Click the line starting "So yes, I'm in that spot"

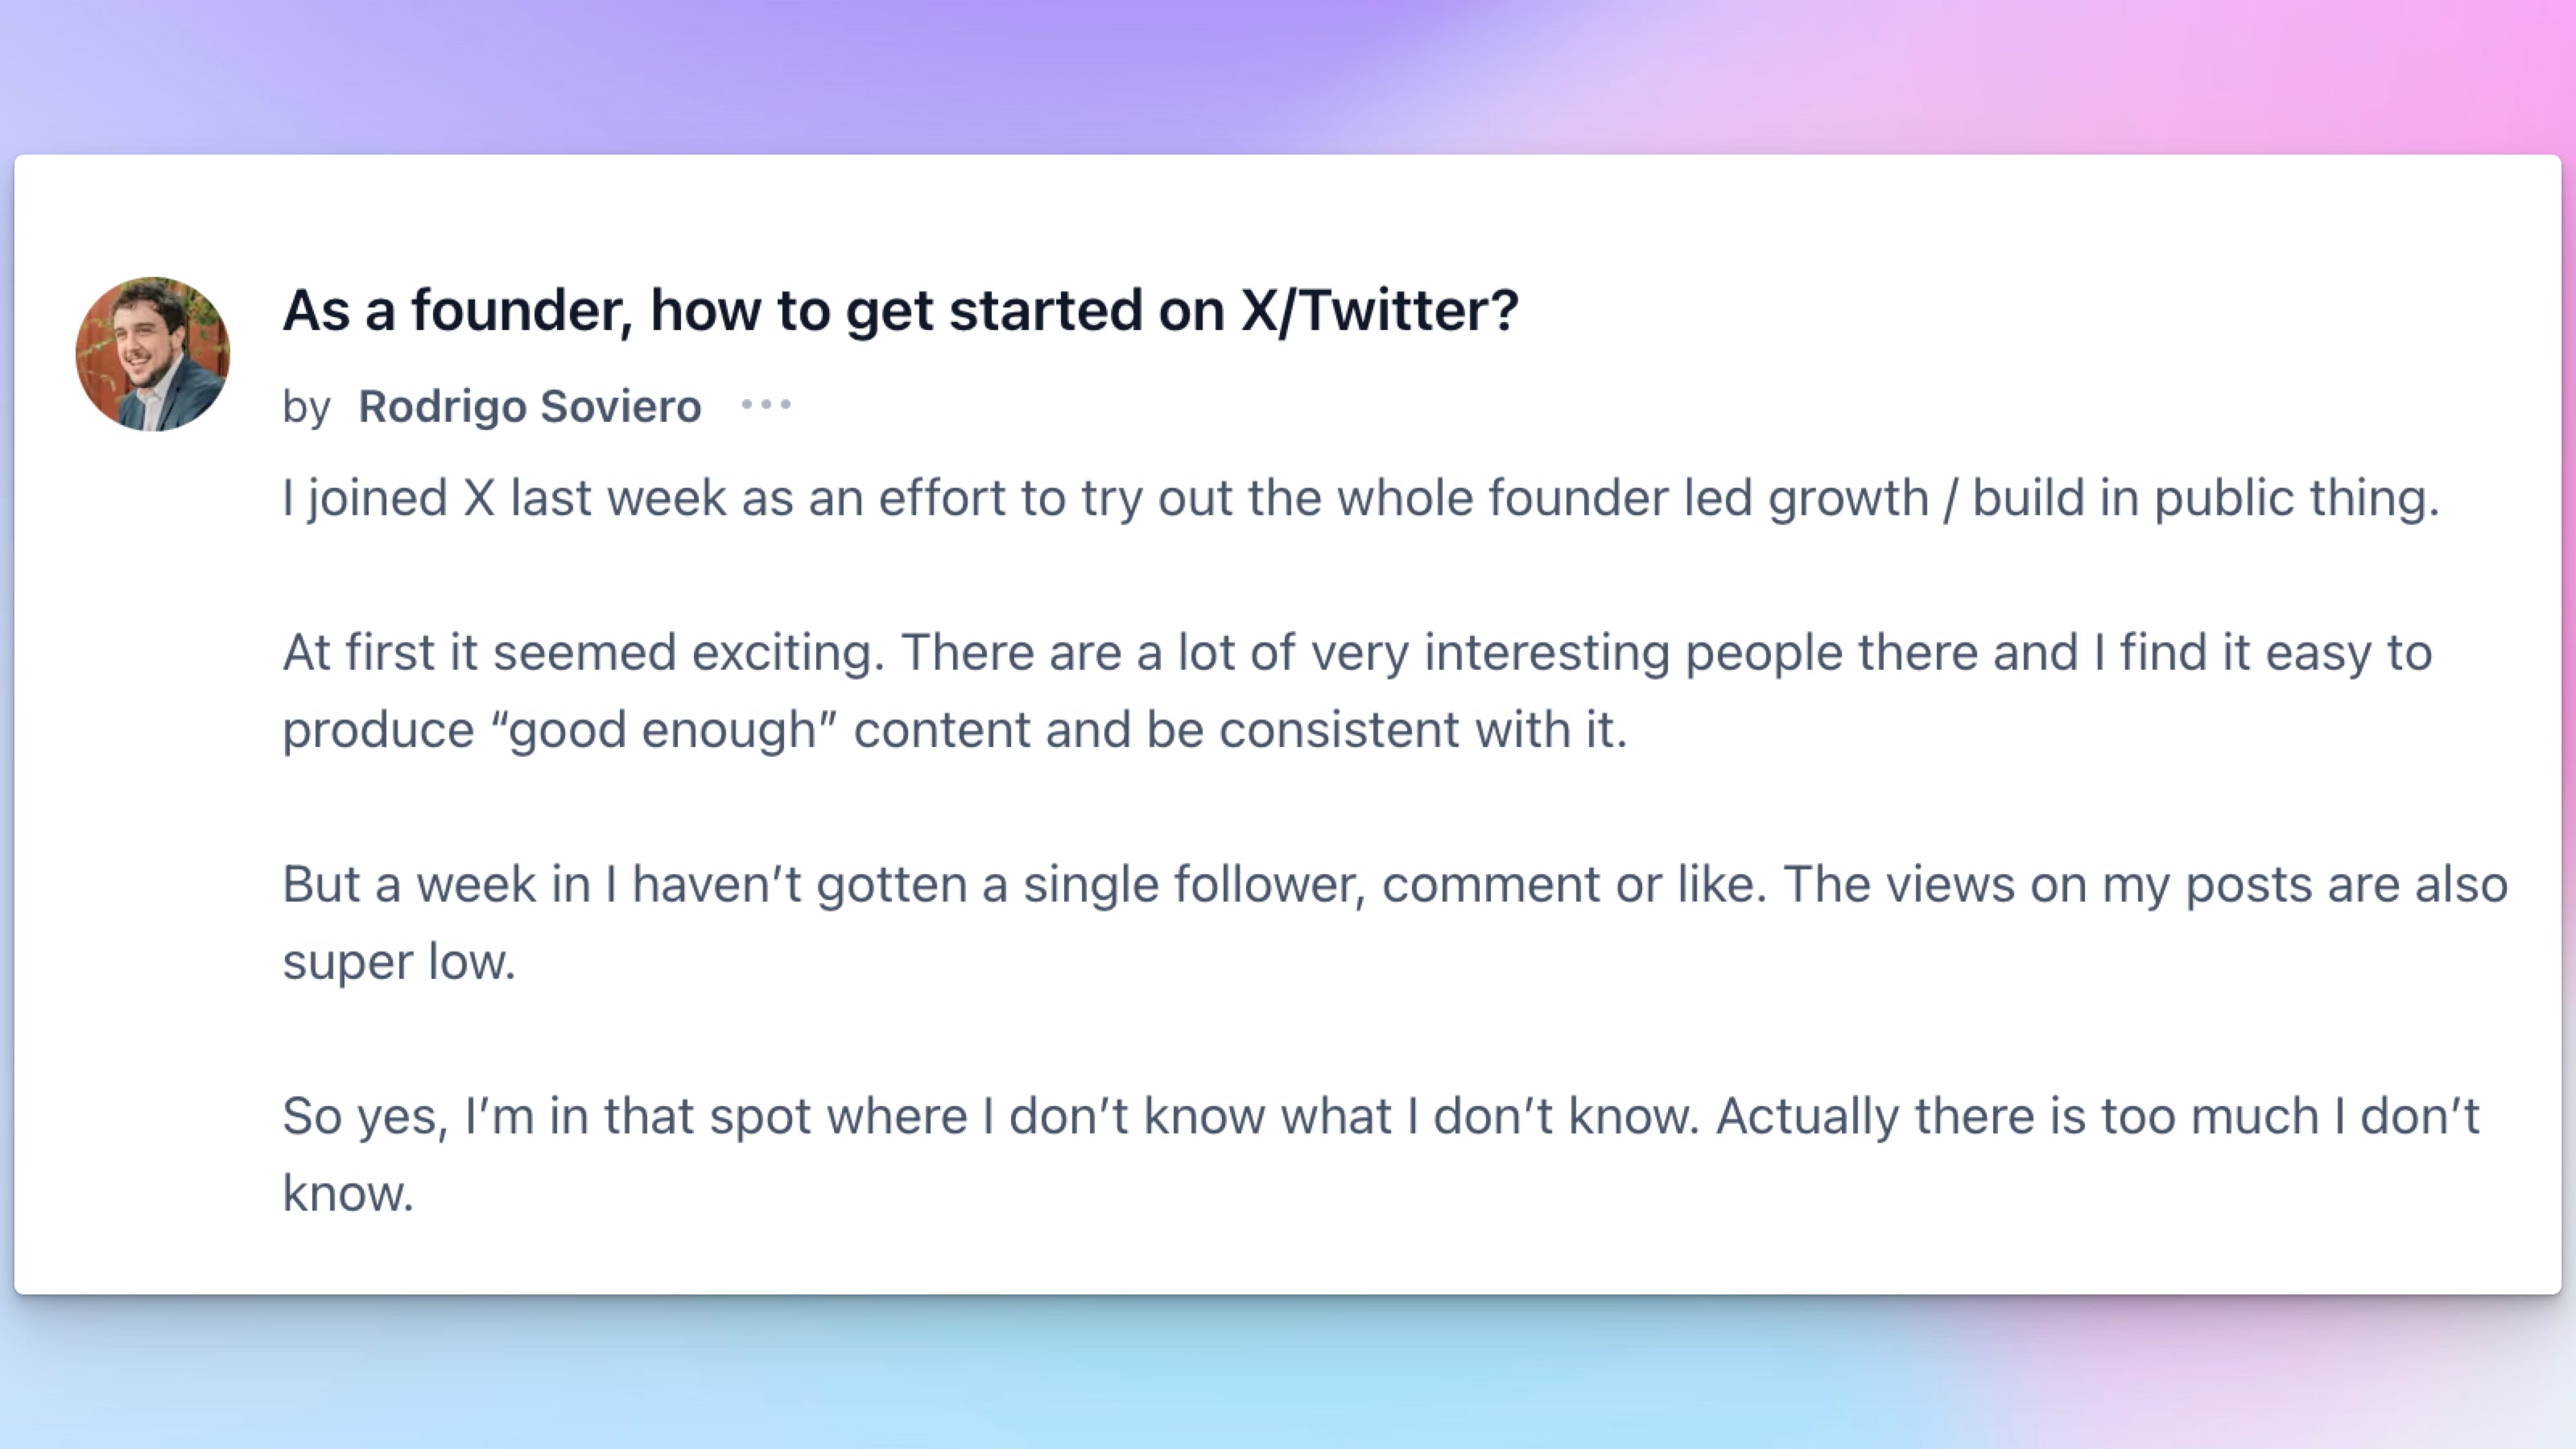pos(1381,1116)
